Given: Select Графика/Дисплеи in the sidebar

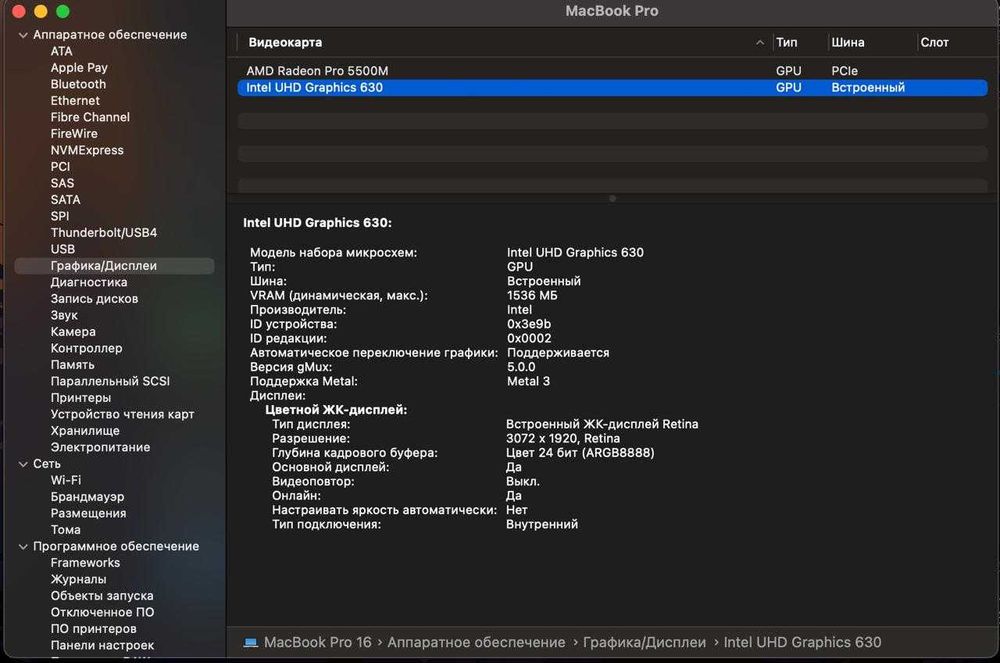Looking at the screenshot, I should pyautogui.click(x=114, y=266).
